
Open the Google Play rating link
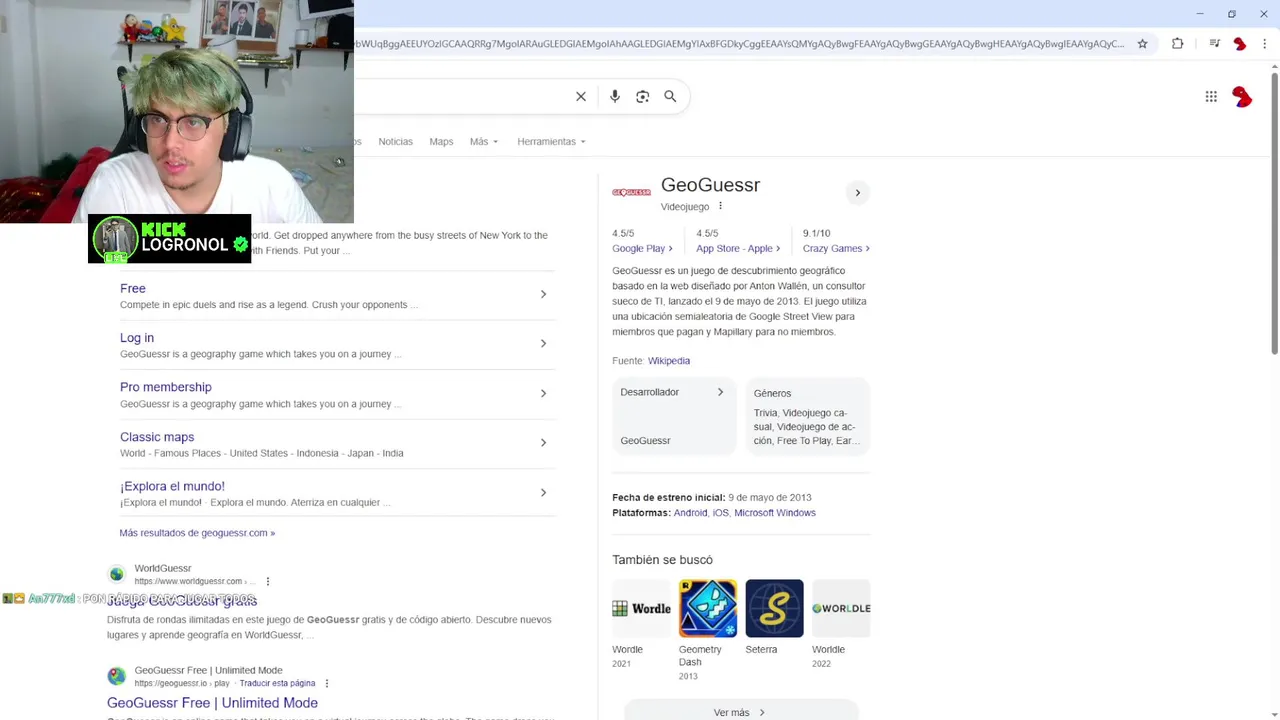click(x=642, y=248)
